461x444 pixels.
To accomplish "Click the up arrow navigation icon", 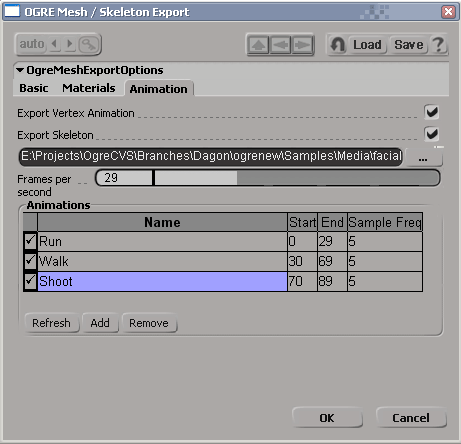I will point(258,44).
